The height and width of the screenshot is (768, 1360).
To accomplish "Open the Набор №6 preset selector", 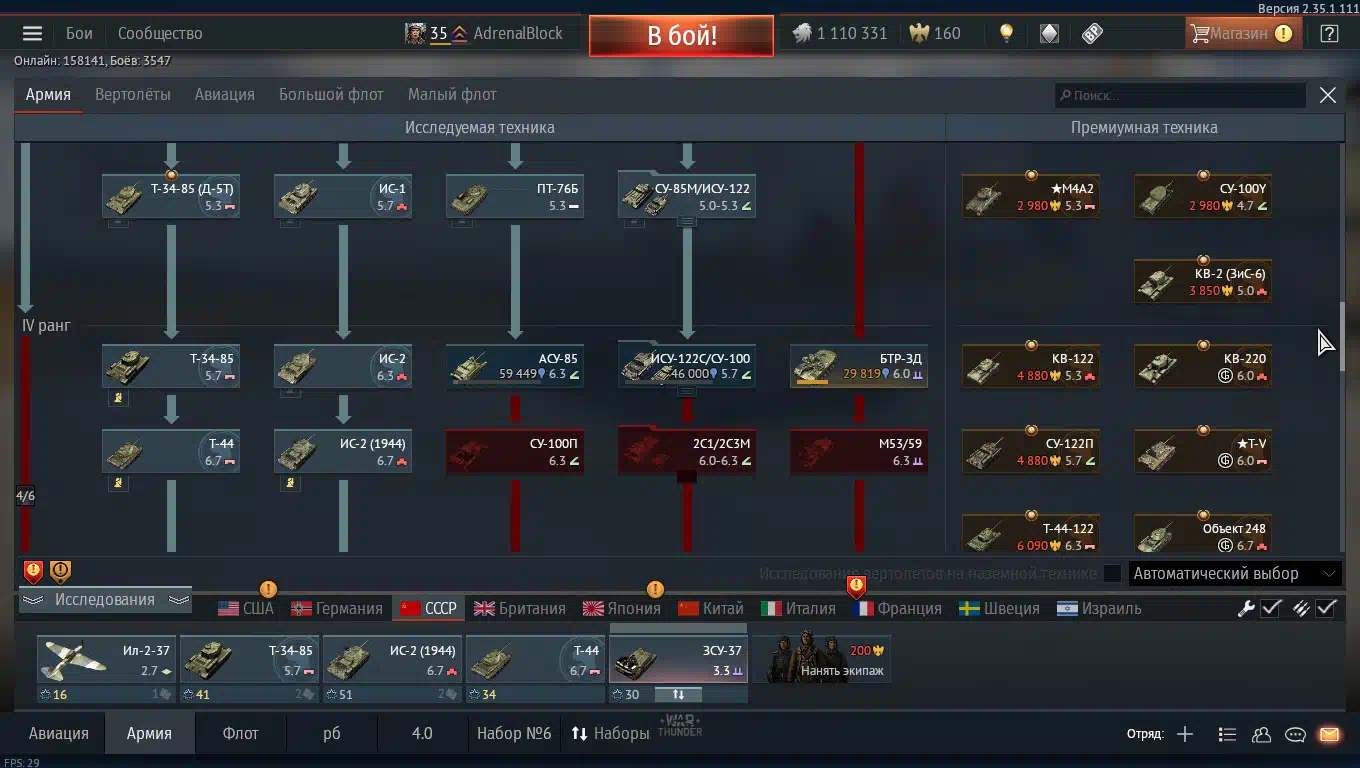I will 514,734.
